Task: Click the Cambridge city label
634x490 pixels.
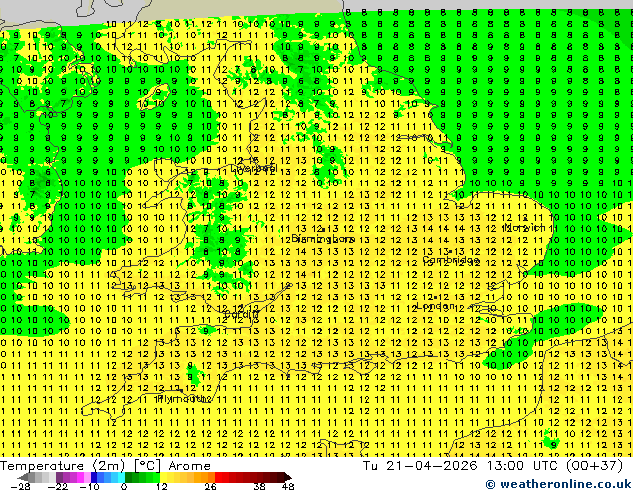Action: tap(451, 260)
